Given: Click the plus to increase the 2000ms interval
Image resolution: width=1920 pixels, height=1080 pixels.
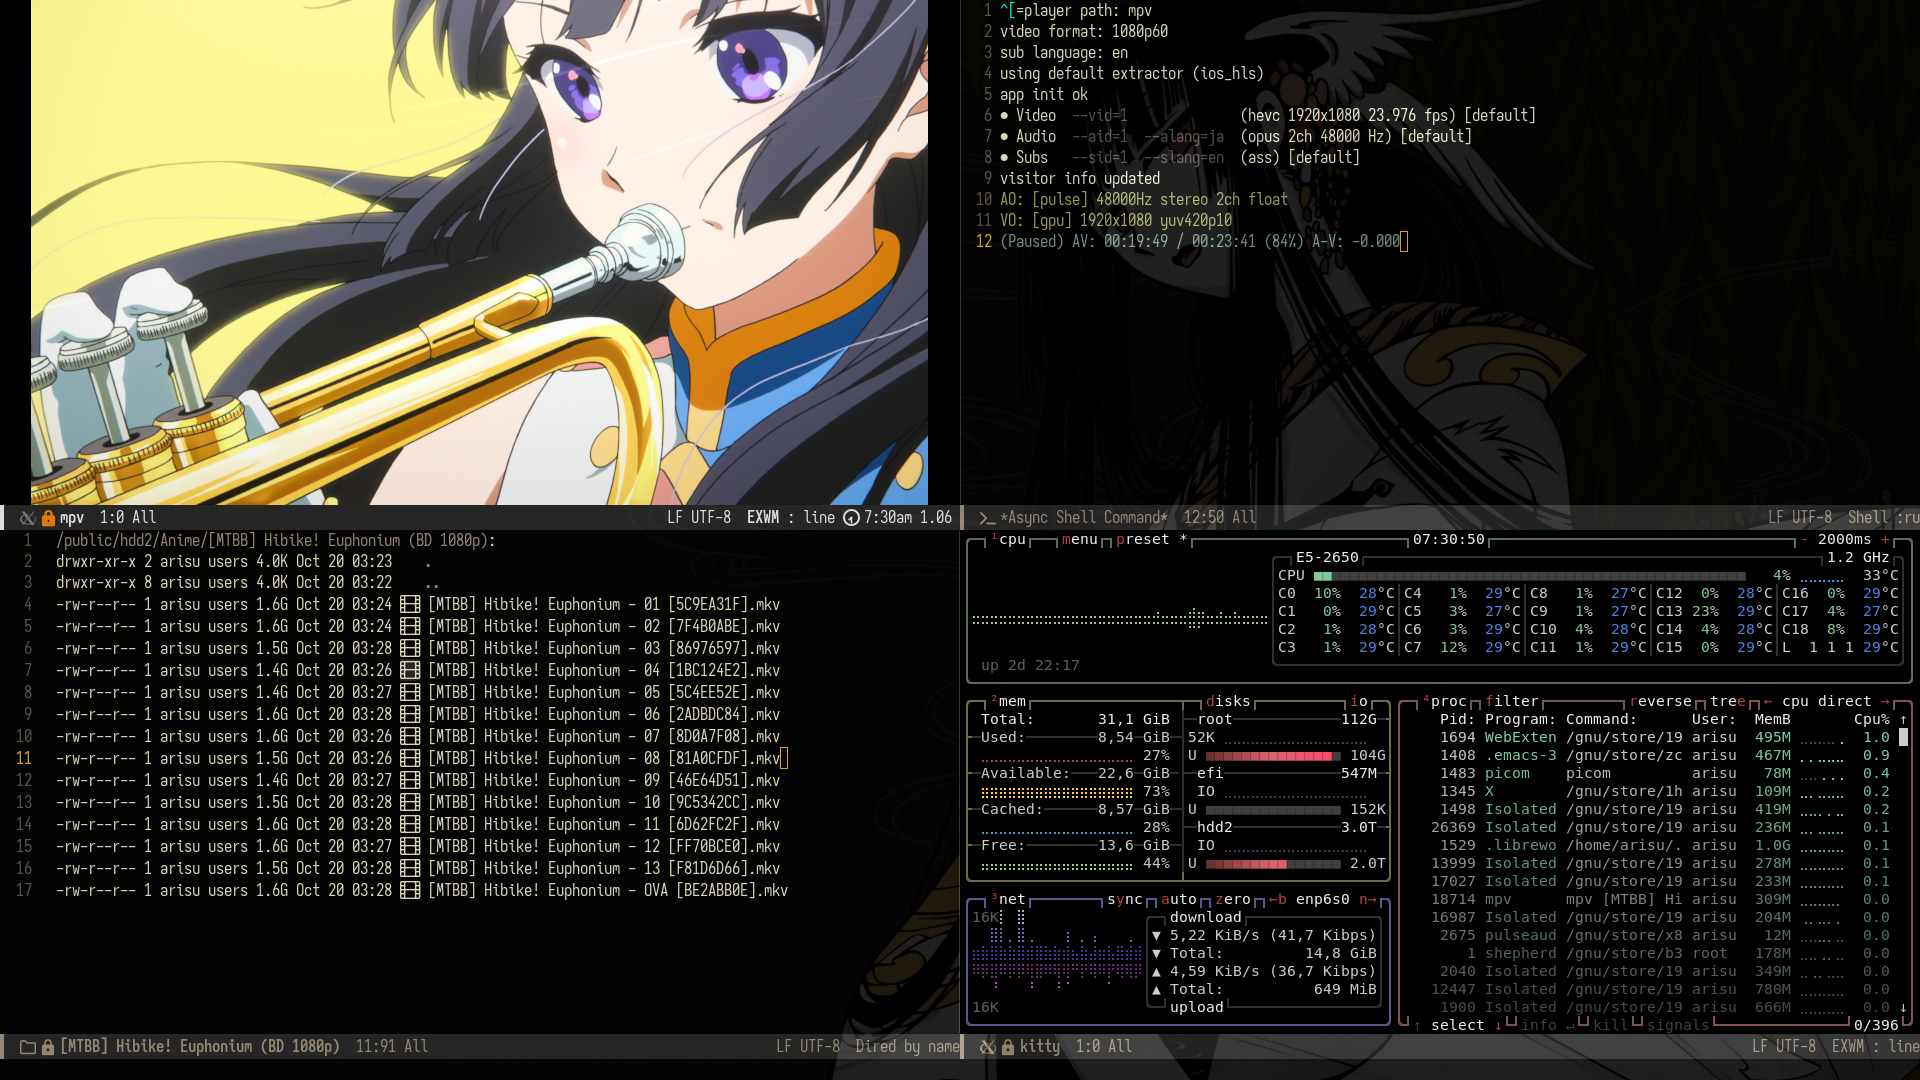Looking at the screenshot, I should [x=1885, y=540].
